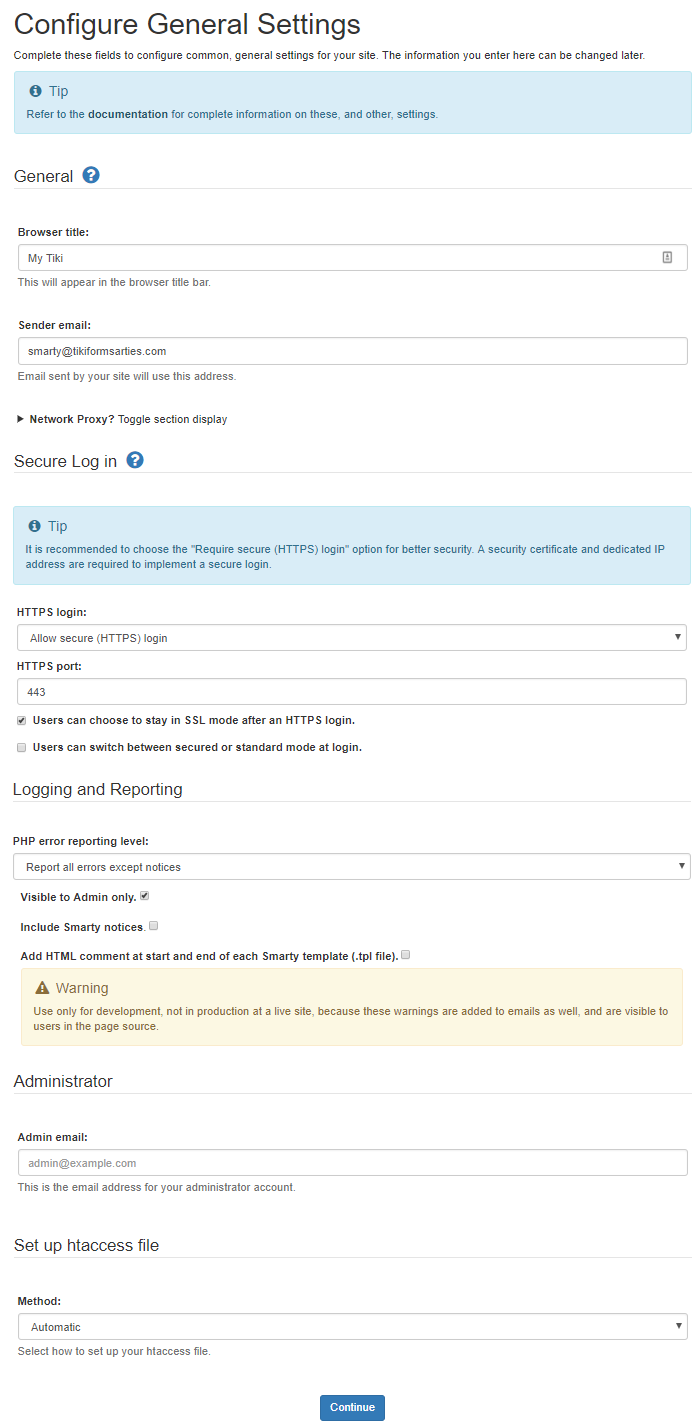Click into the Sender email field
Image resolution: width=700 pixels, height=1426 pixels.
click(352, 351)
